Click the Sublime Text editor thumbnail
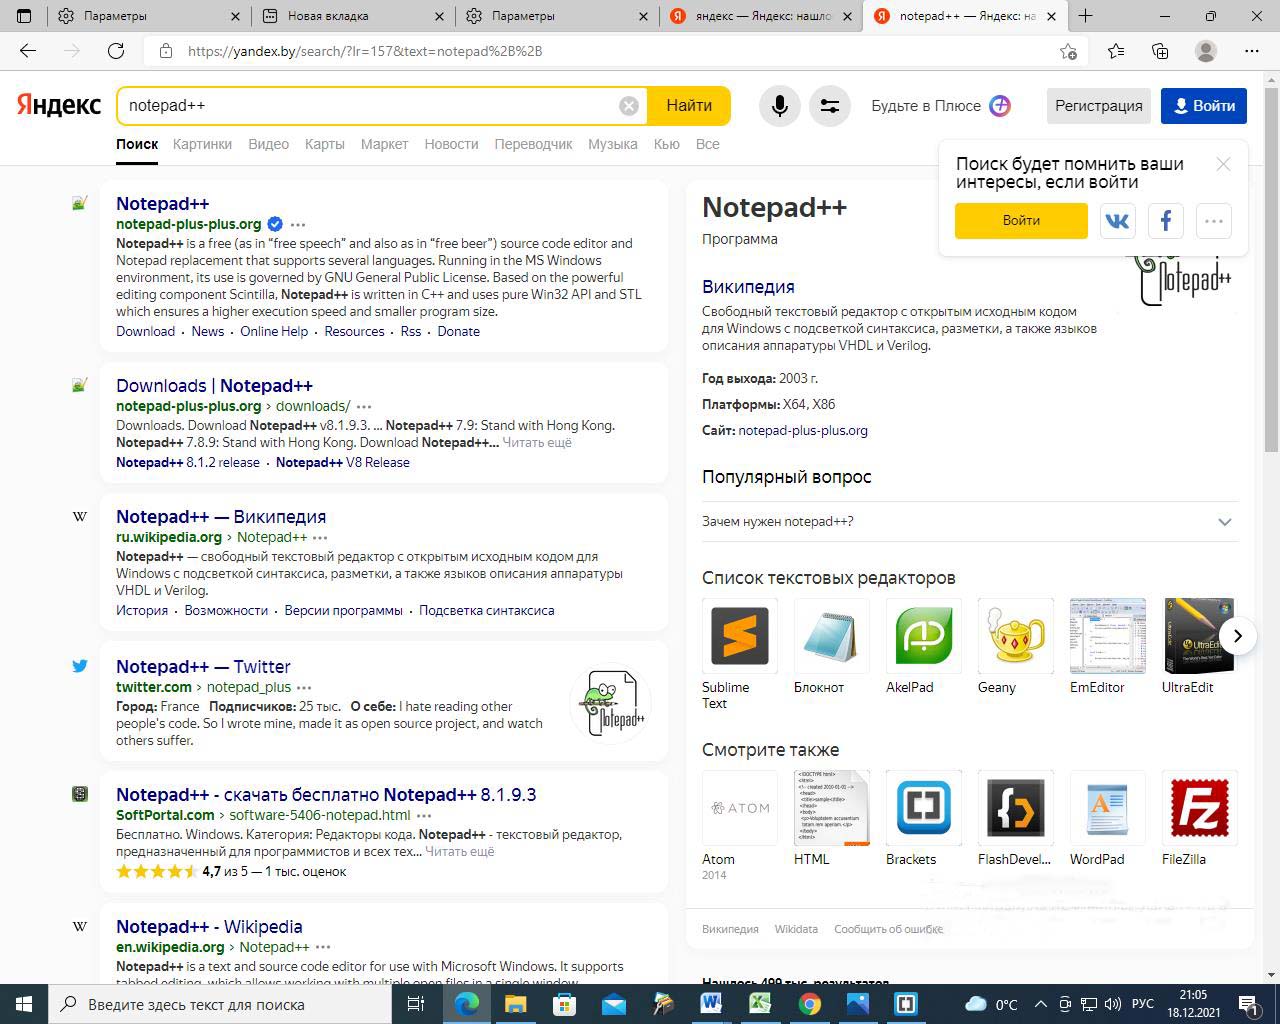The image size is (1280, 1024). tap(739, 636)
